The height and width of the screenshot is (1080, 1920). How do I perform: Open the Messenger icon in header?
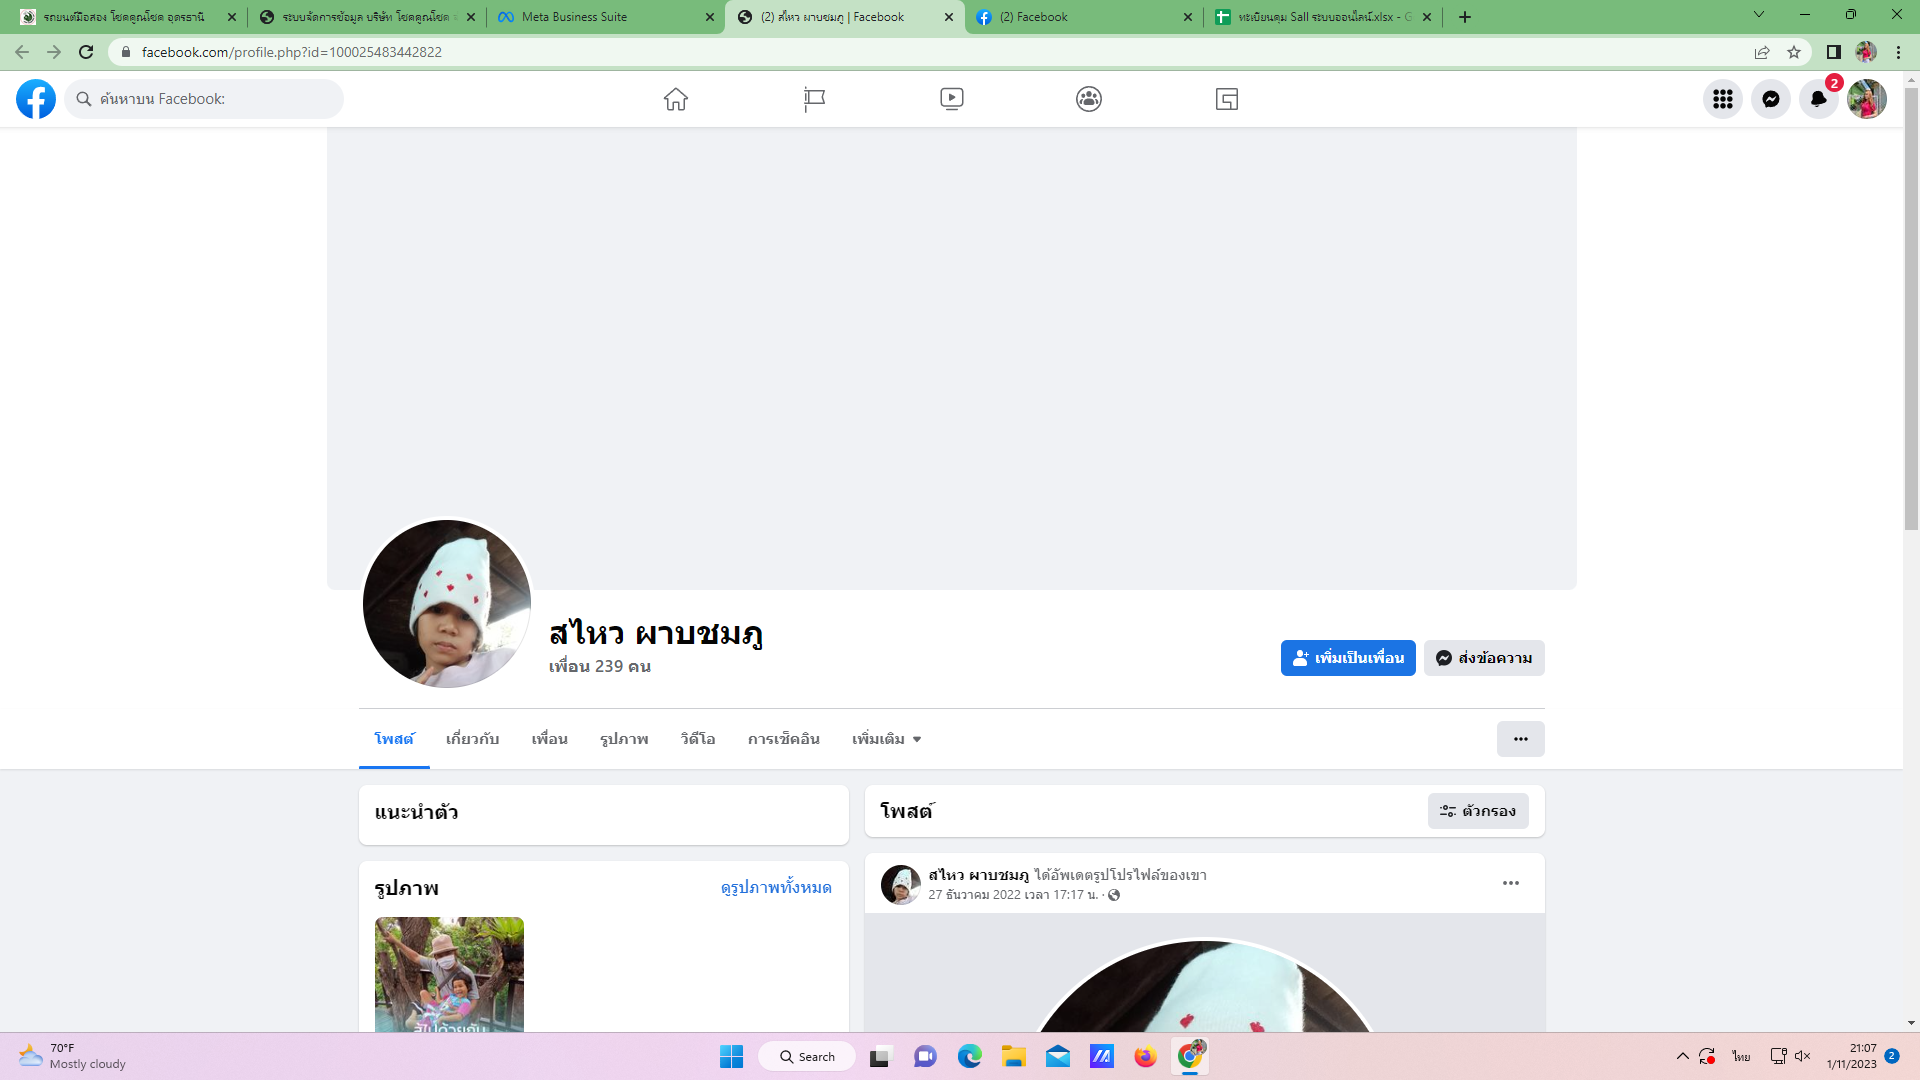pyautogui.click(x=1770, y=99)
